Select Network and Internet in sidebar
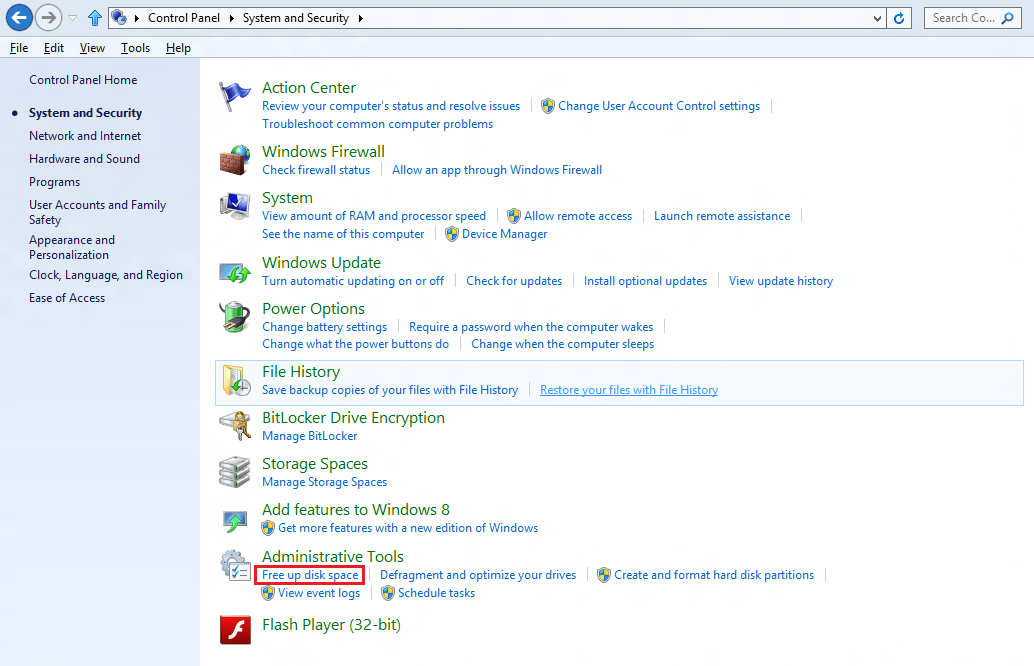1034x666 pixels. point(85,136)
